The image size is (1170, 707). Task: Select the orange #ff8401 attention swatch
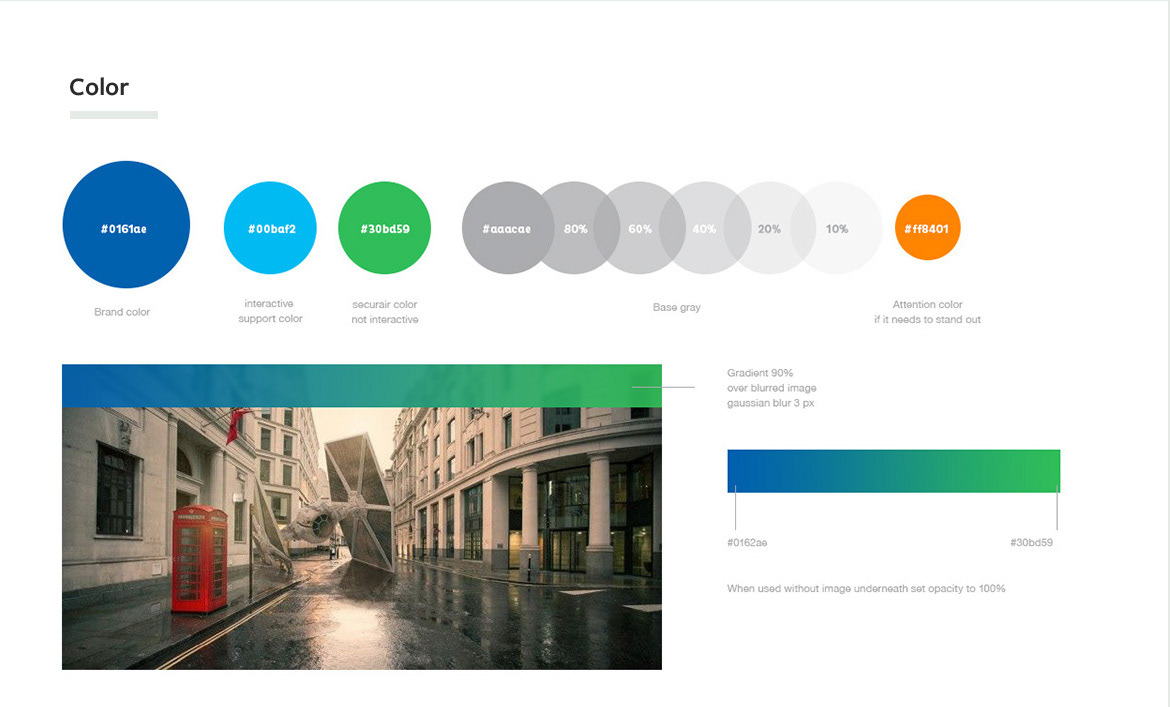[927, 227]
